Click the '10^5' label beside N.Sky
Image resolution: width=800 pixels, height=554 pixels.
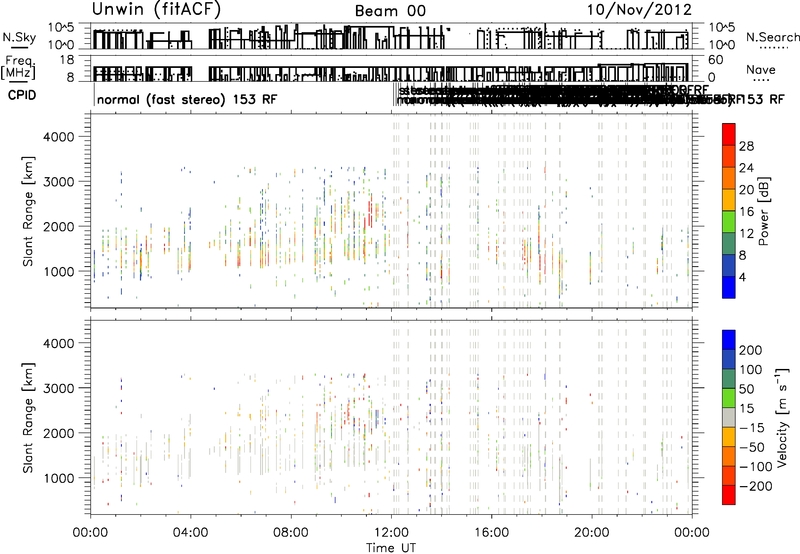(62, 28)
